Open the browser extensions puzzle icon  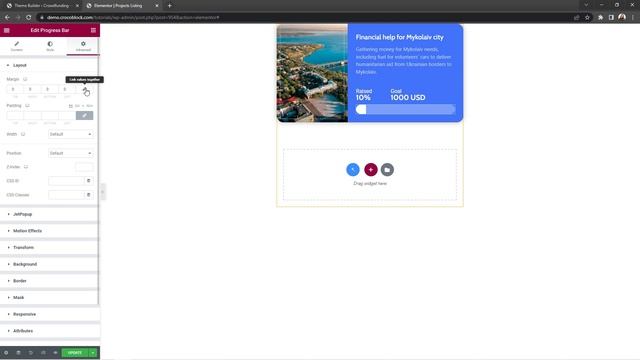(x=600, y=18)
